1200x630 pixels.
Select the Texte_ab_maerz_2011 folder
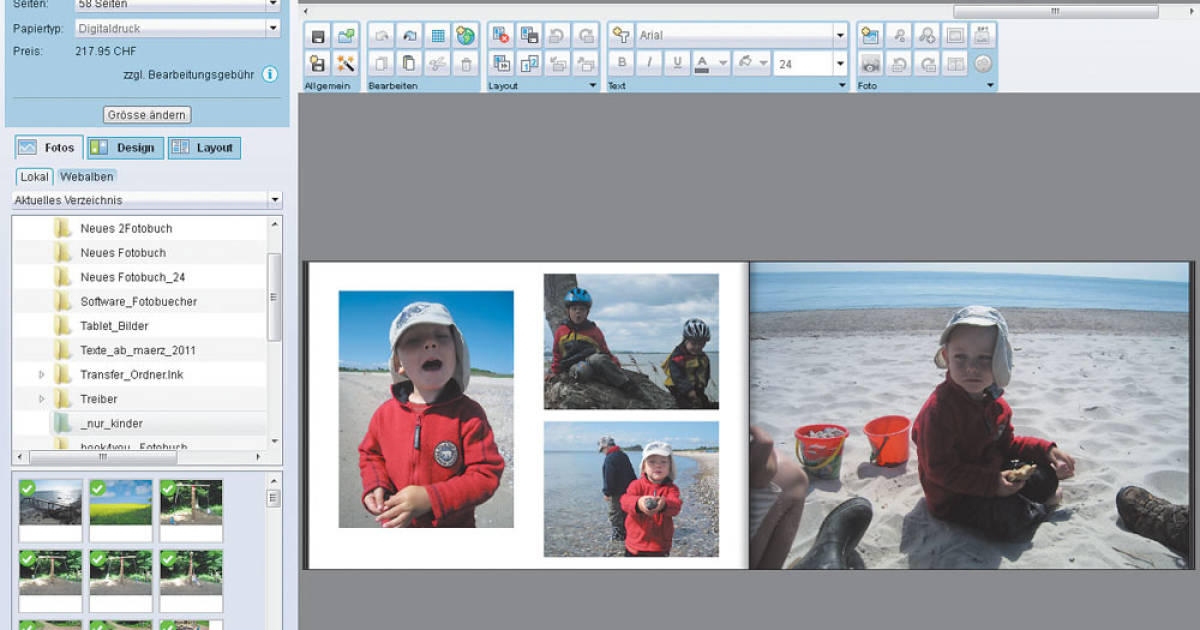pyautogui.click(x=140, y=350)
